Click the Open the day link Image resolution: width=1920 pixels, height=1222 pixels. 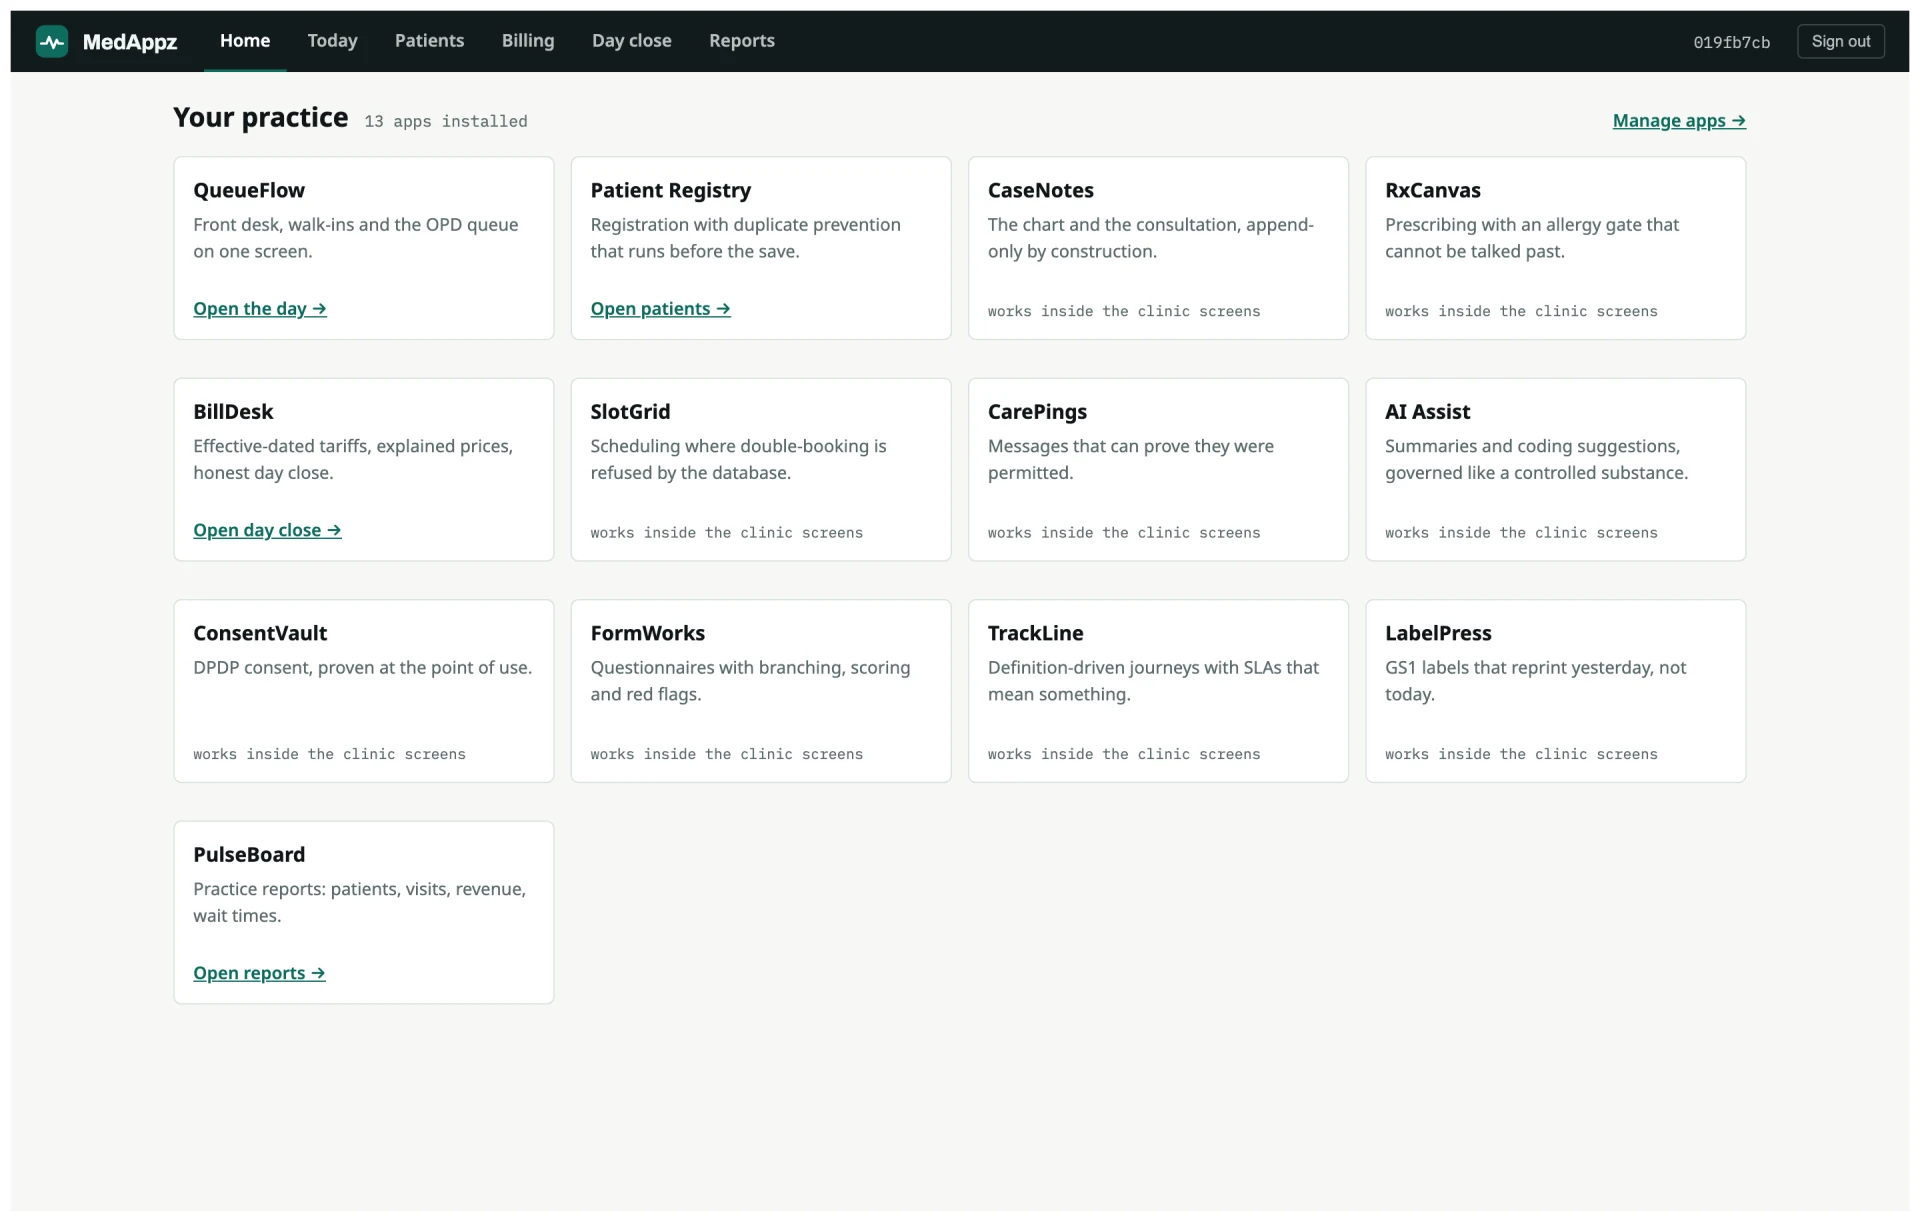click(260, 309)
